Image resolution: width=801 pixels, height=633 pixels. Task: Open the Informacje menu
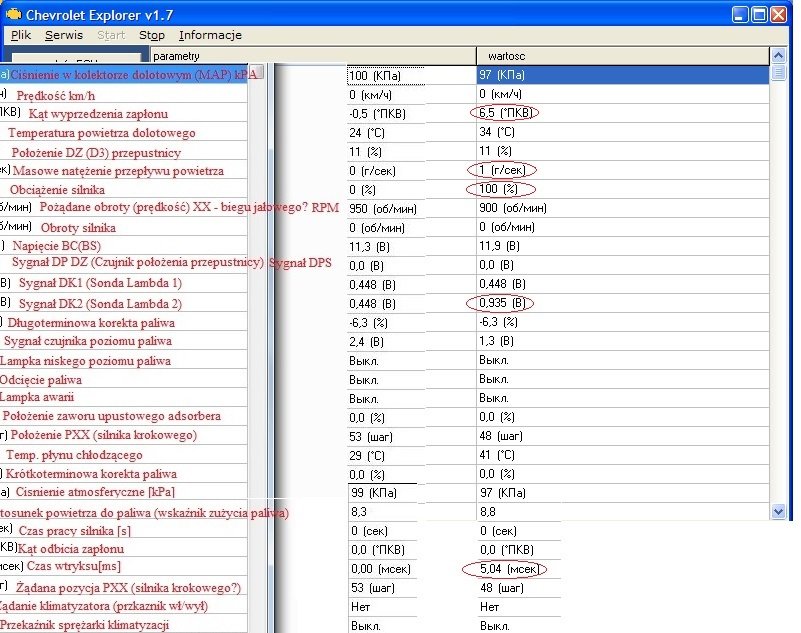[210, 35]
